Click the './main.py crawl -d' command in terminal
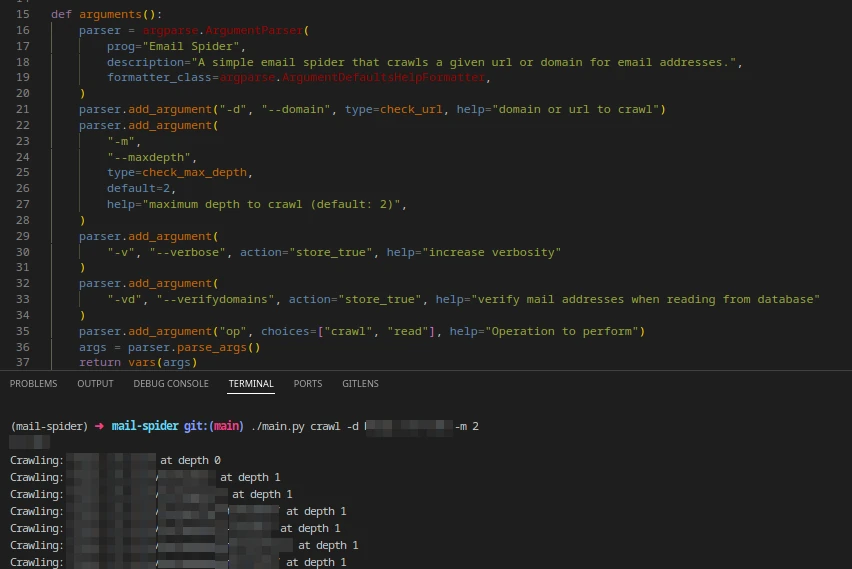852x569 pixels. [305, 427]
